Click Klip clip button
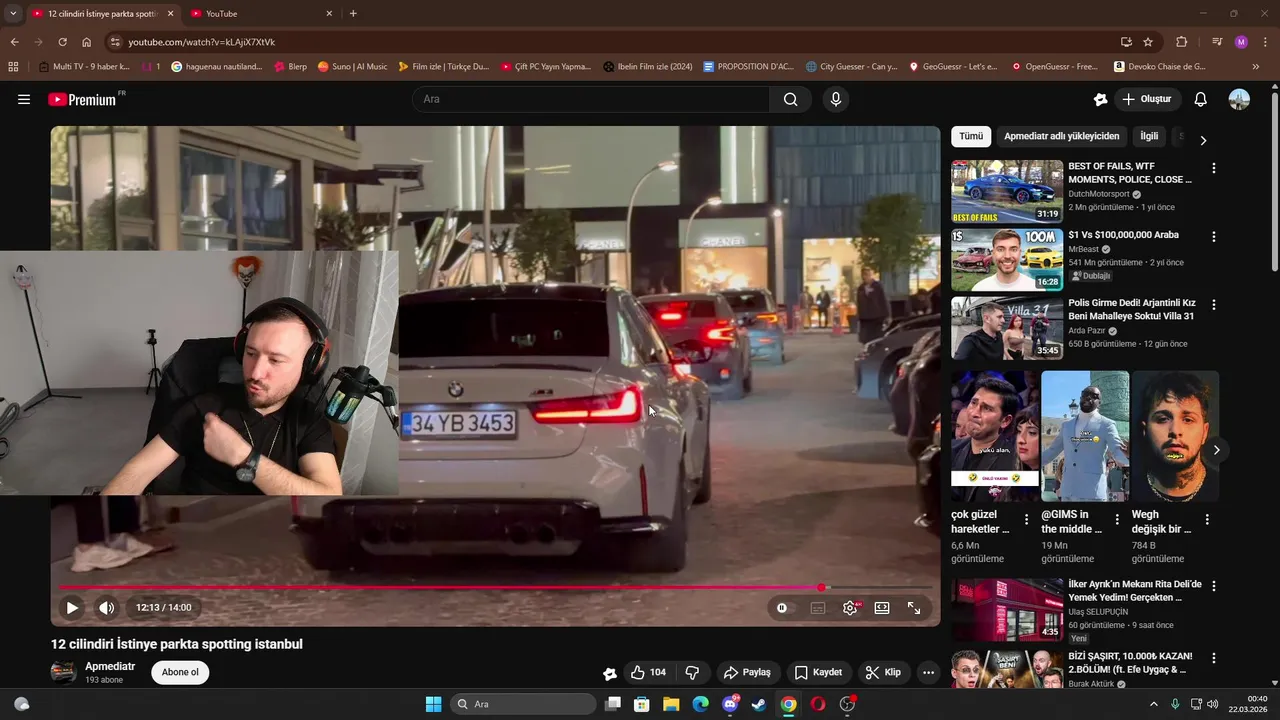This screenshot has width=1280, height=720. [x=883, y=672]
